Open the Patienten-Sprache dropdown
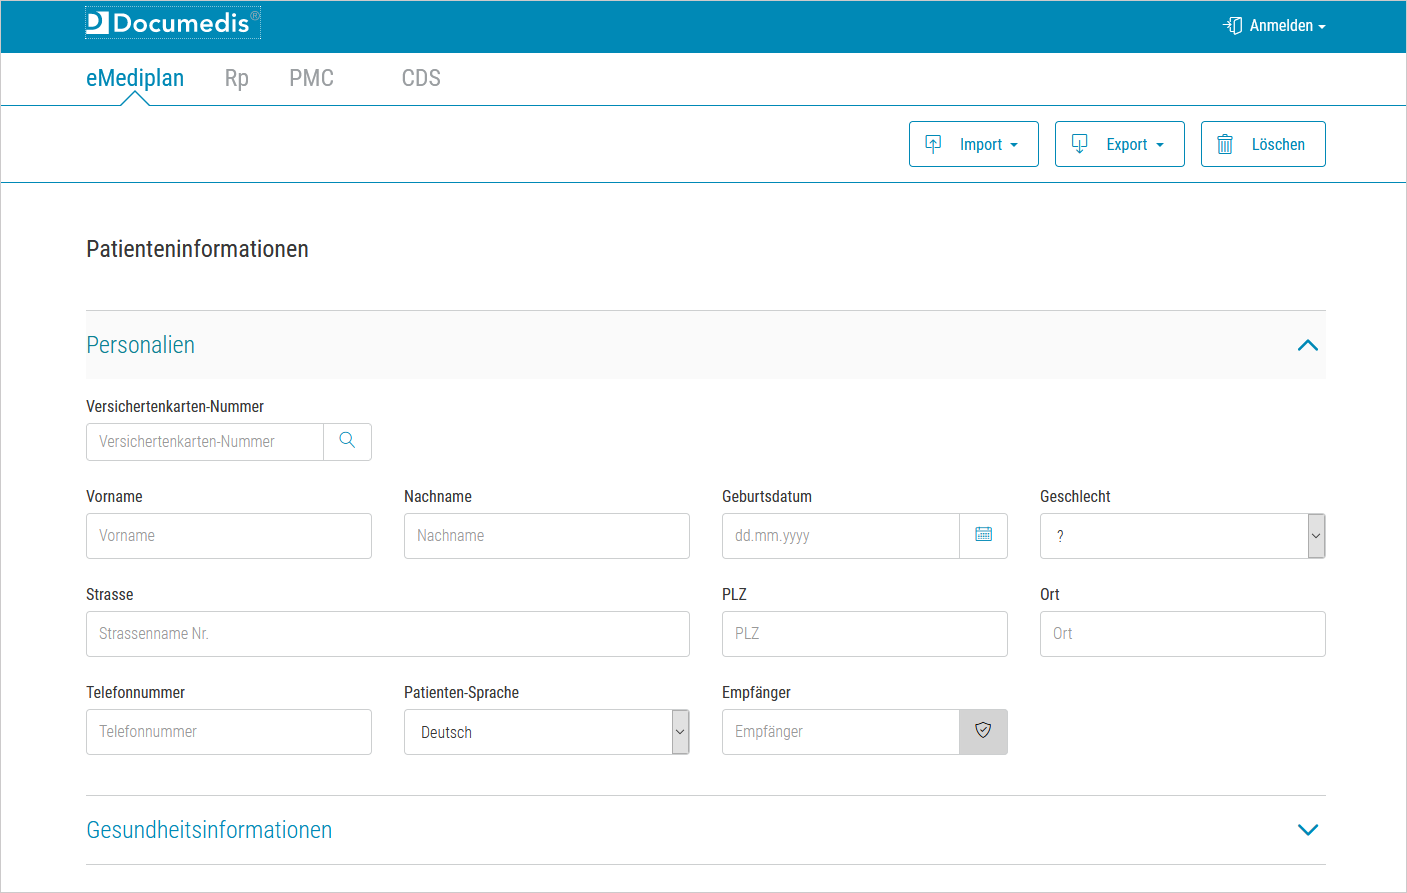 [681, 731]
